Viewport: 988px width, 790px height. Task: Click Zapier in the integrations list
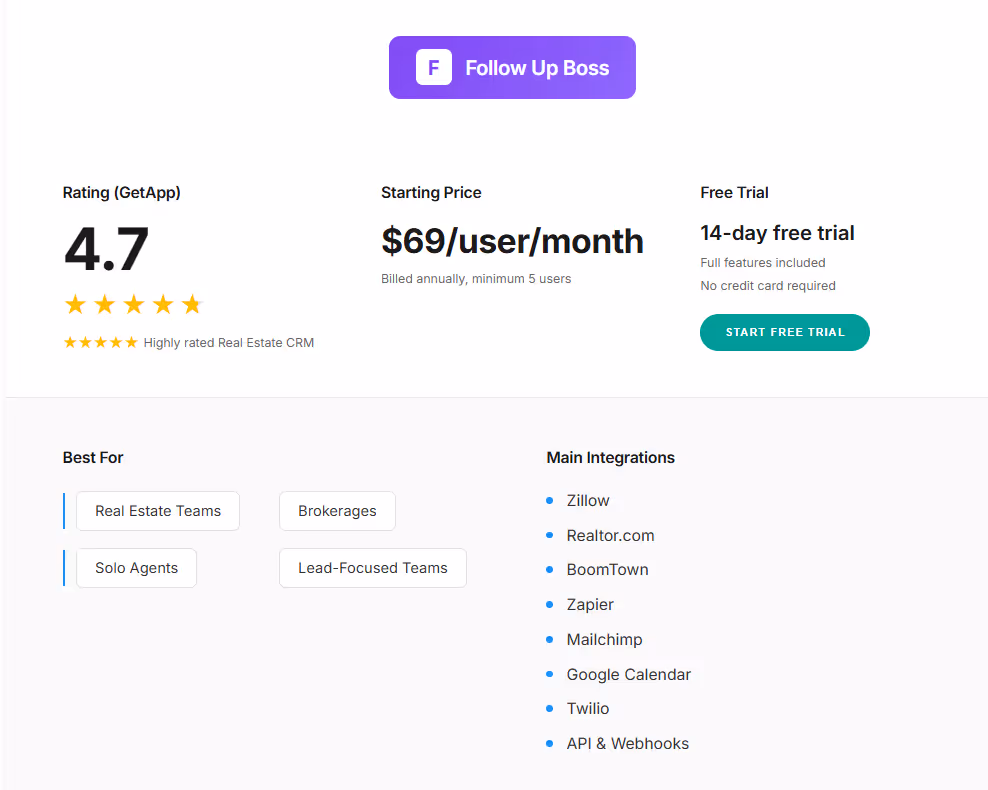point(590,605)
